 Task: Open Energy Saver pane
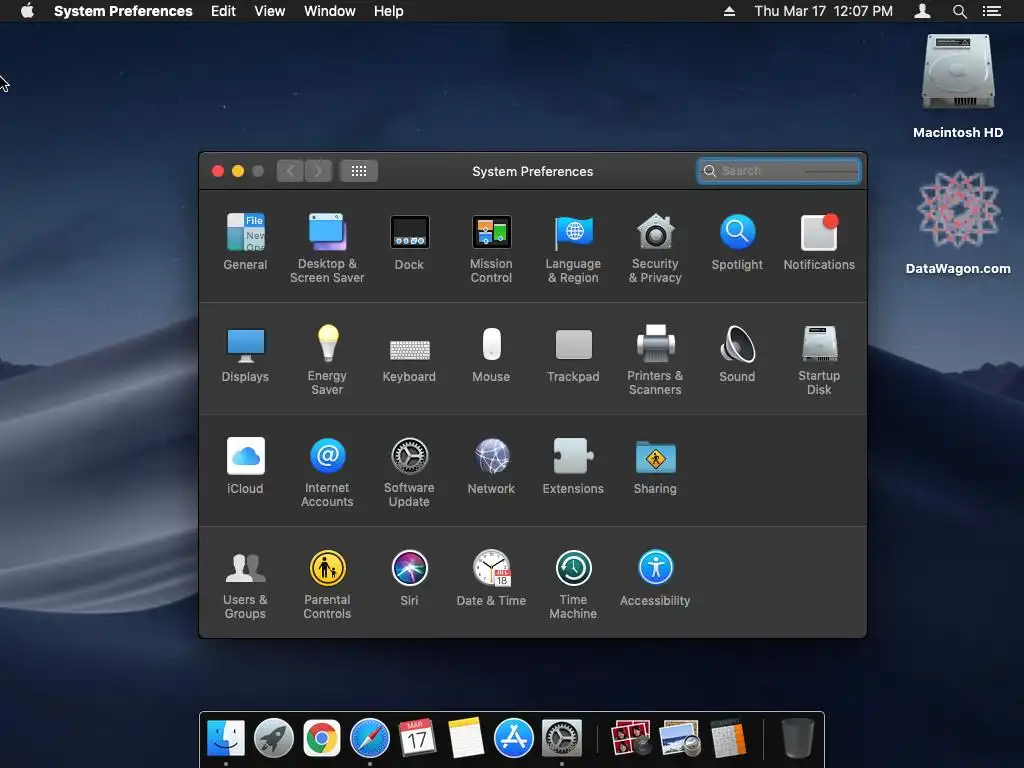click(x=327, y=360)
